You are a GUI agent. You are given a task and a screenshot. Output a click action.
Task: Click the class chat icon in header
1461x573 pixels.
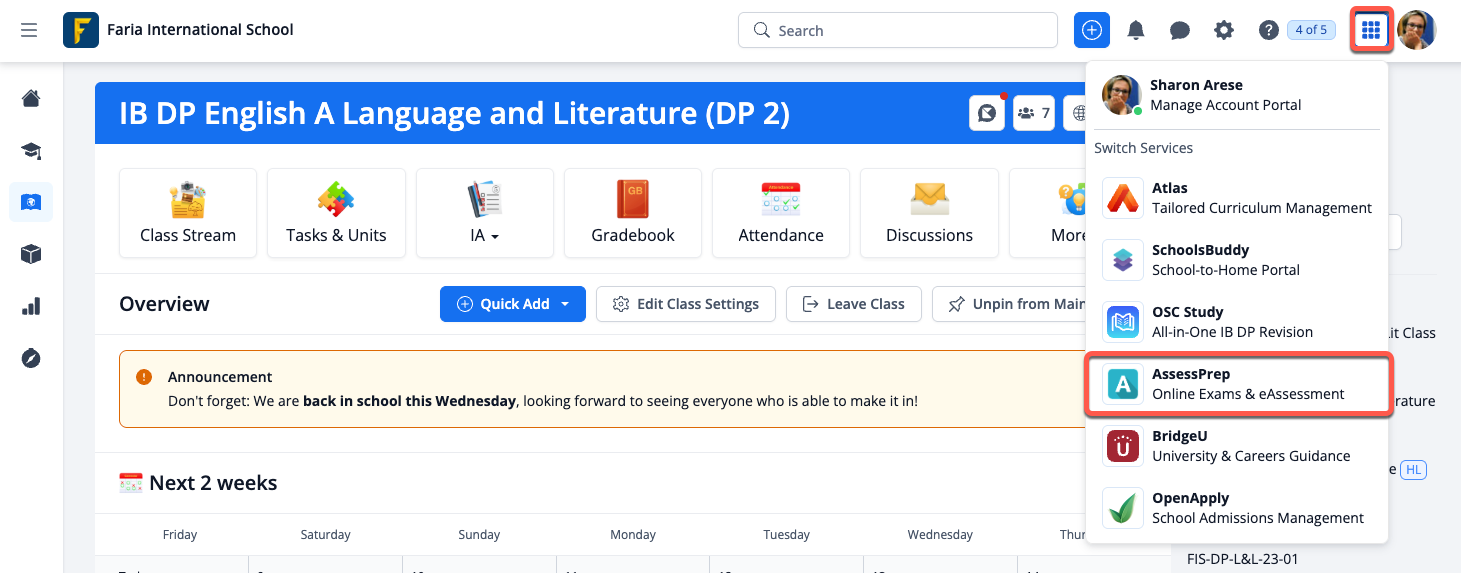pyautogui.click(x=987, y=113)
